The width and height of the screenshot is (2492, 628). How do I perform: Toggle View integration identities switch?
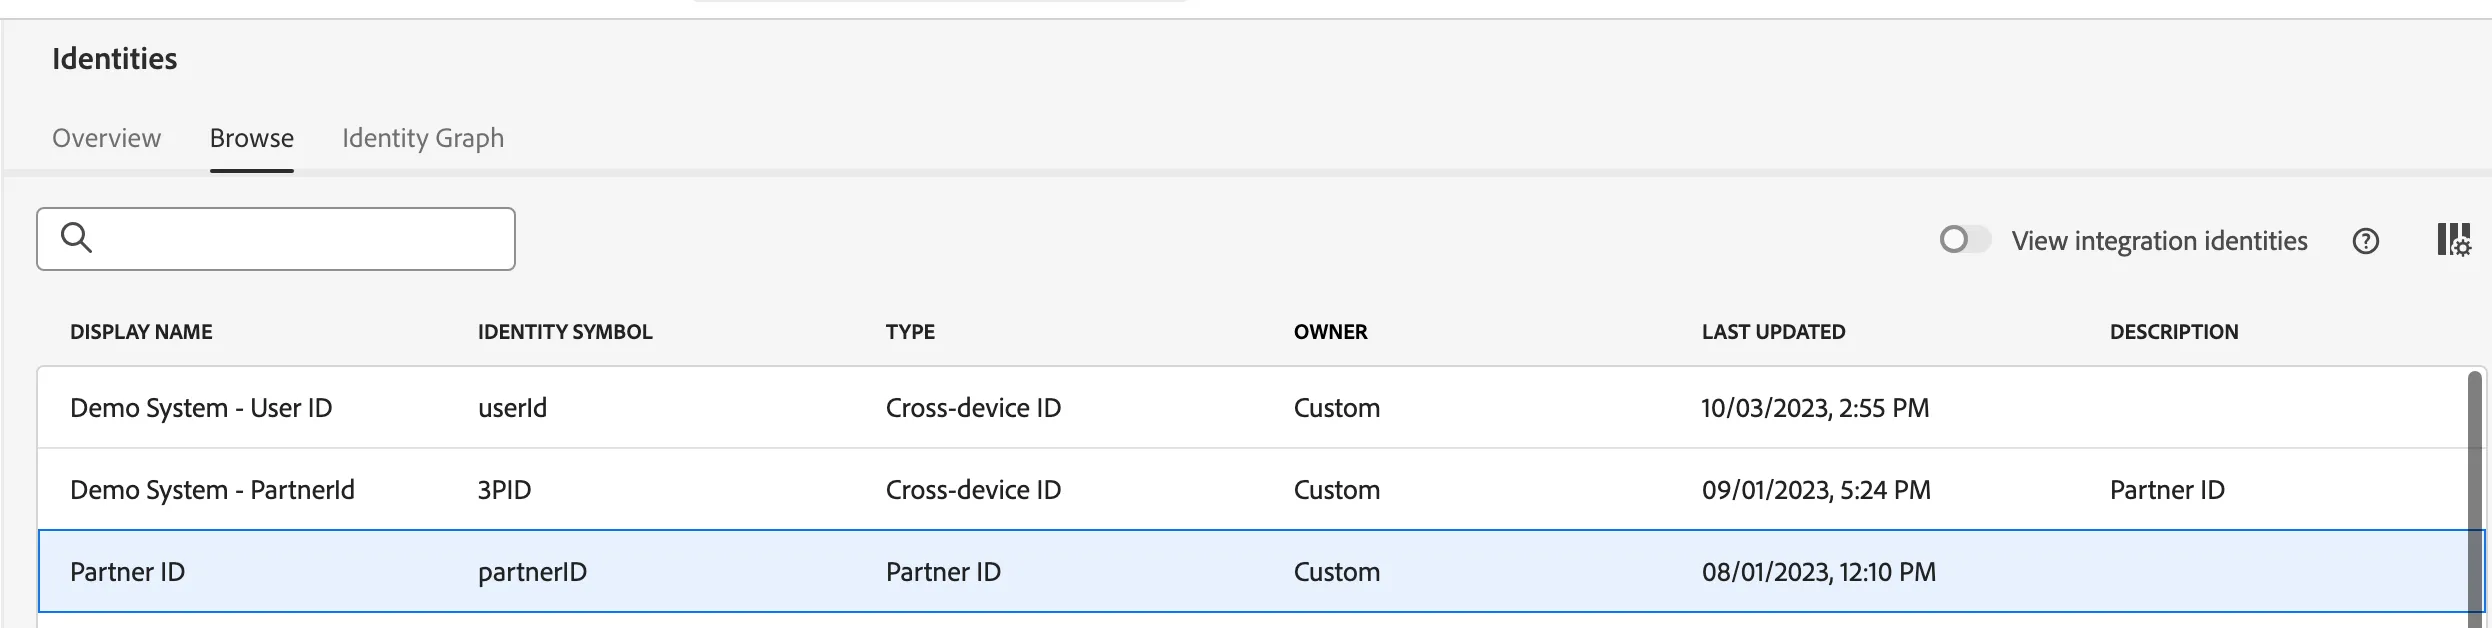(x=1964, y=240)
